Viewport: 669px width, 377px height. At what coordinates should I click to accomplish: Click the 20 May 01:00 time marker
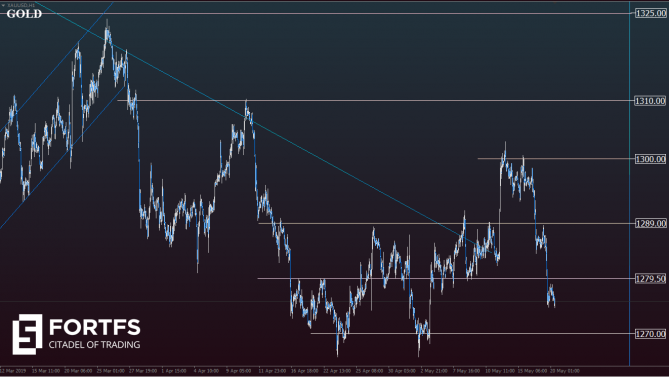click(x=564, y=371)
